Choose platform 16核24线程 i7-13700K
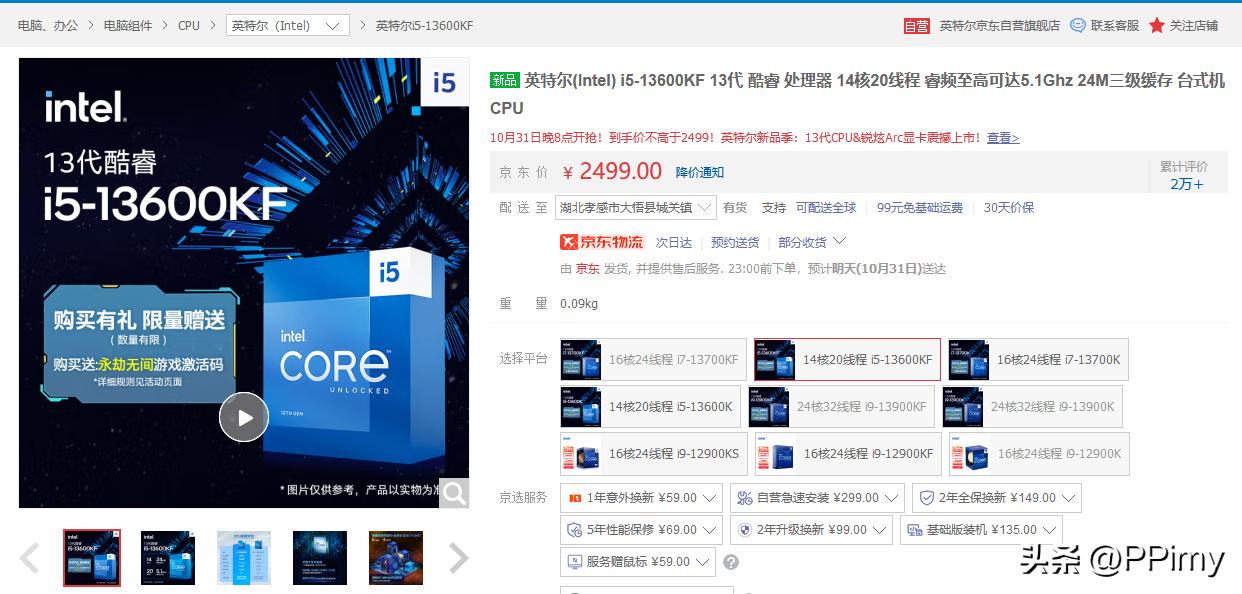The height and width of the screenshot is (594, 1242). pos(1038,360)
